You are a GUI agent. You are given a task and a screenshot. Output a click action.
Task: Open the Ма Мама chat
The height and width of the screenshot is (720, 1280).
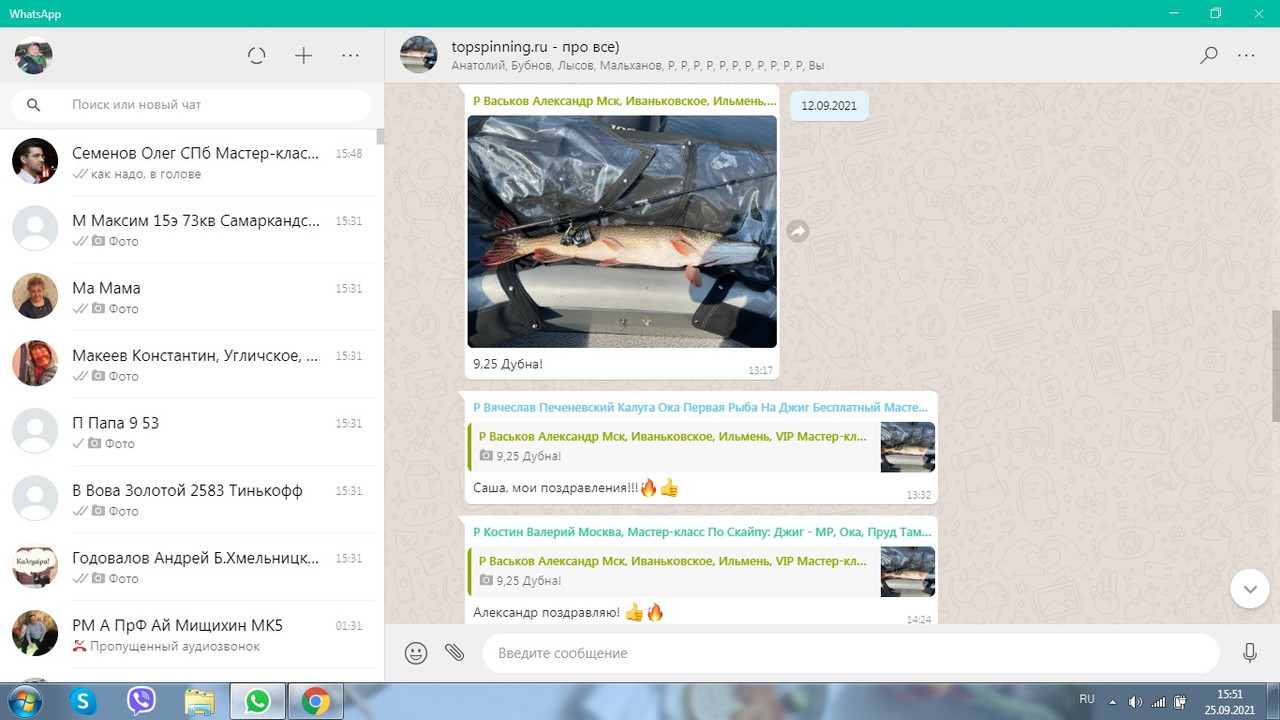point(190,297)
